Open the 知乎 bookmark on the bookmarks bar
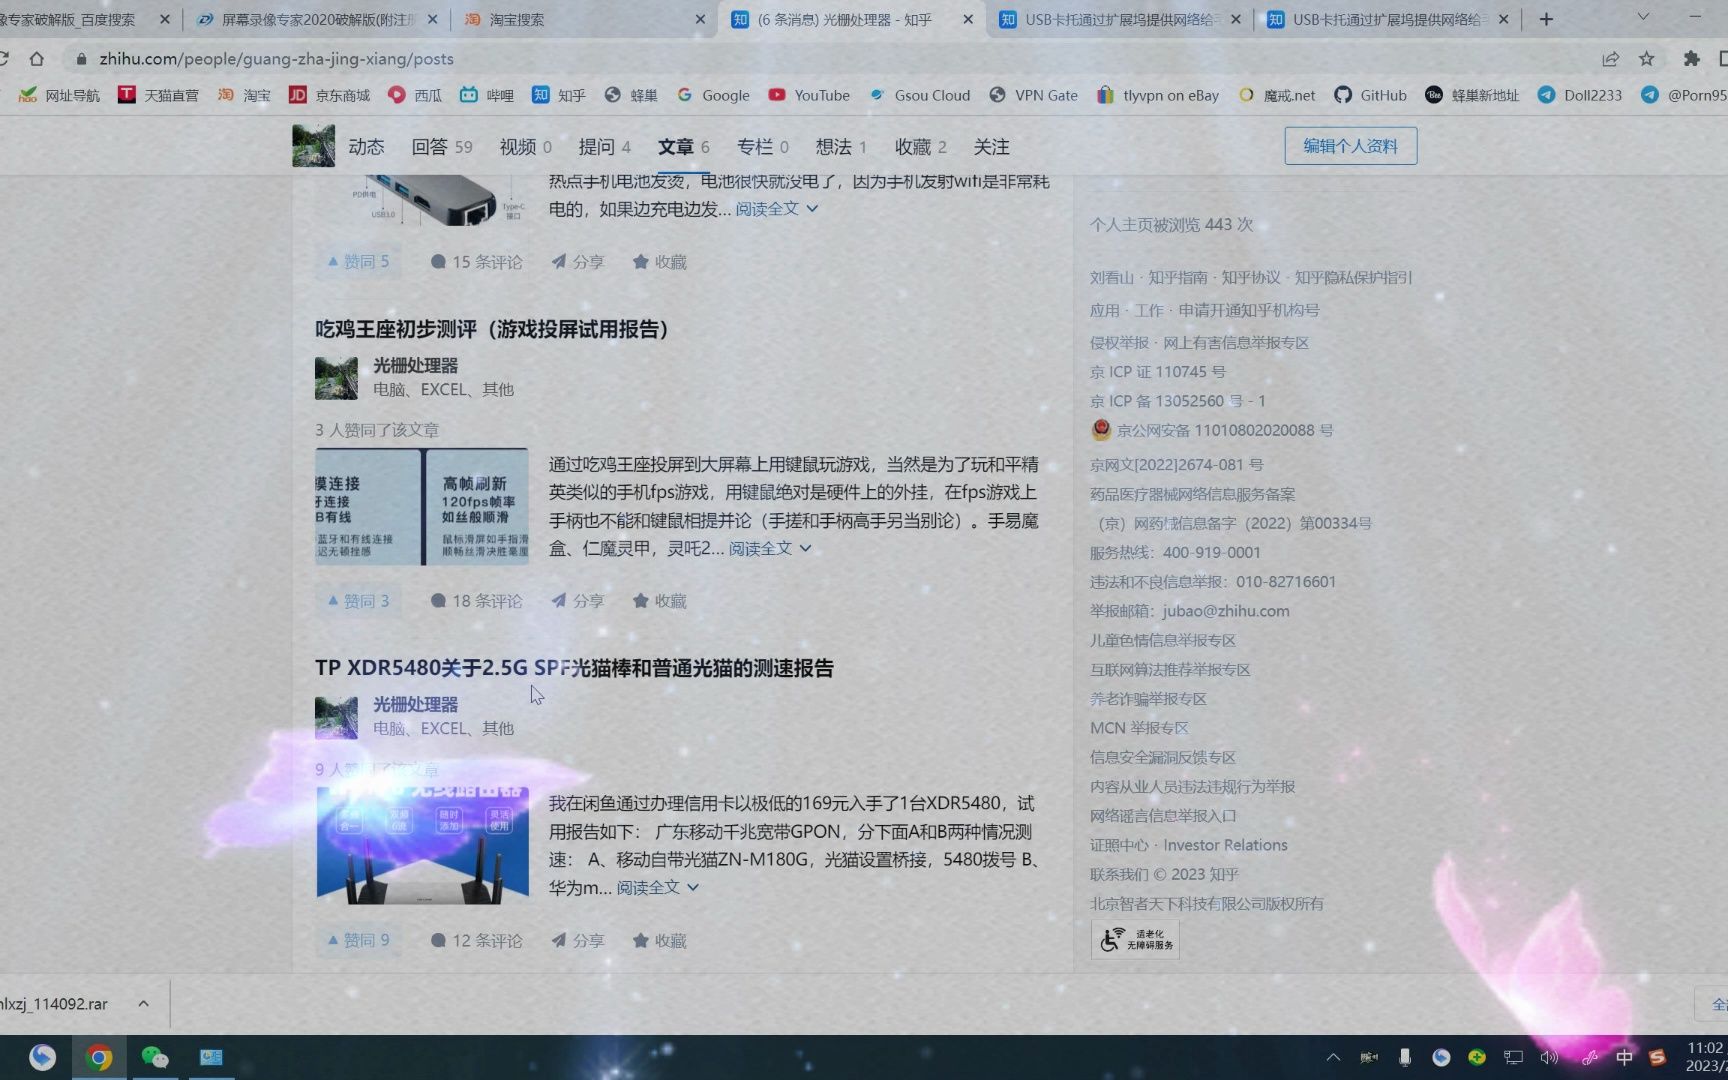 click(557, 95)
